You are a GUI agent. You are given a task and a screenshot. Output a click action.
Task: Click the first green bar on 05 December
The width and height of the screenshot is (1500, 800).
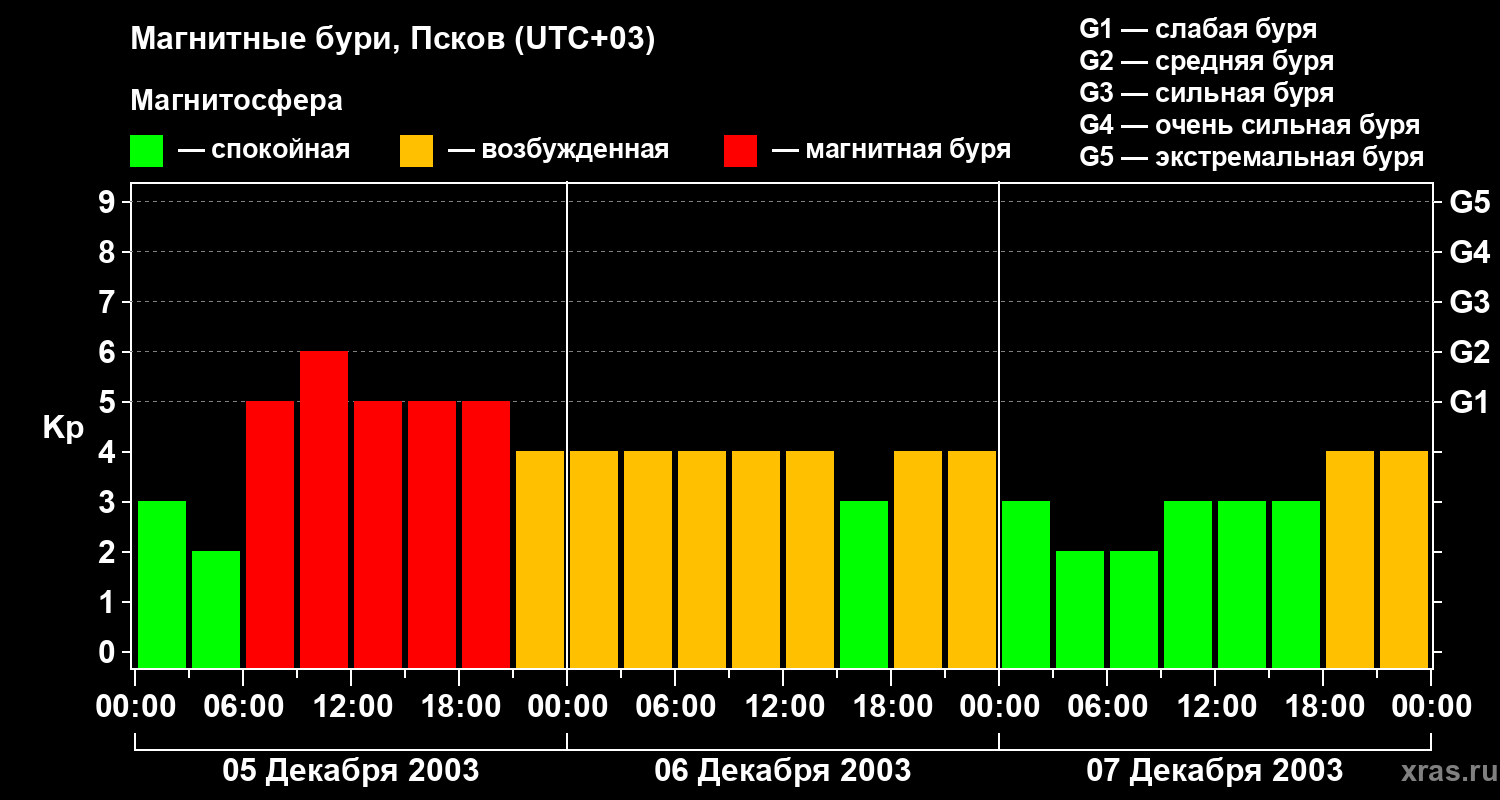point(162,585)
